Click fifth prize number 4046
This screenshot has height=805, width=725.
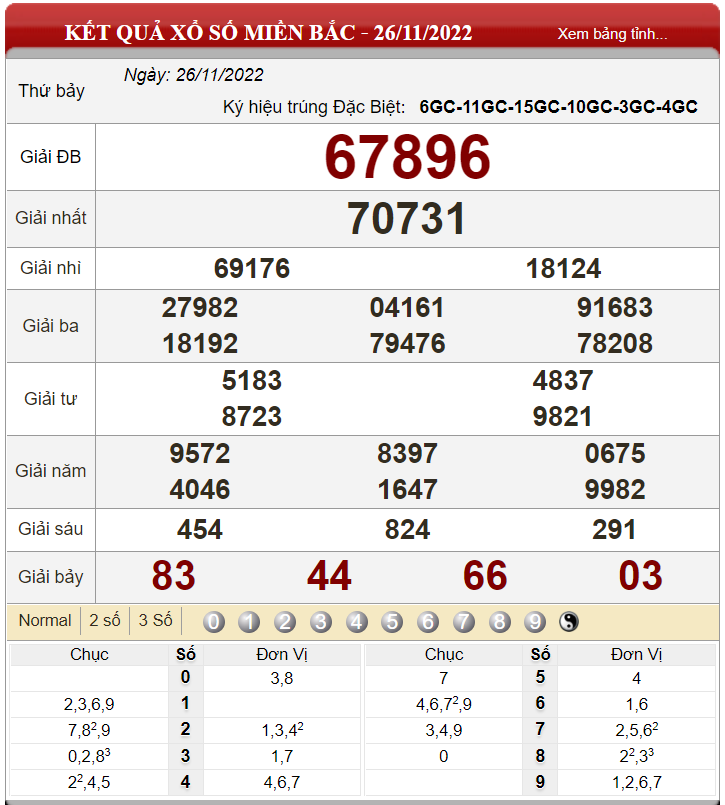(x=200, y=489)
